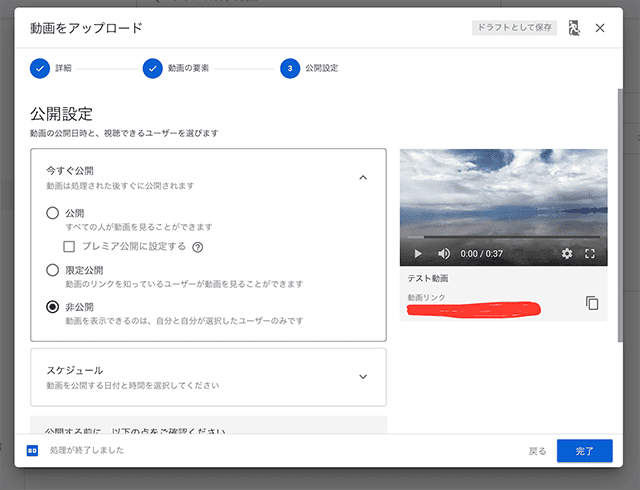The image size is (640, 490).
Task: Click the ドラフトとして保存 button
Action: pyautogui.click(x=514, y=28)
